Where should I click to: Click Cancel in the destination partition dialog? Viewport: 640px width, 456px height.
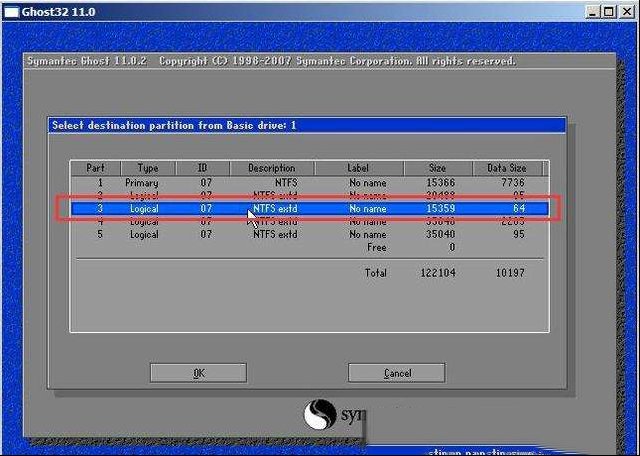(397, 373)
